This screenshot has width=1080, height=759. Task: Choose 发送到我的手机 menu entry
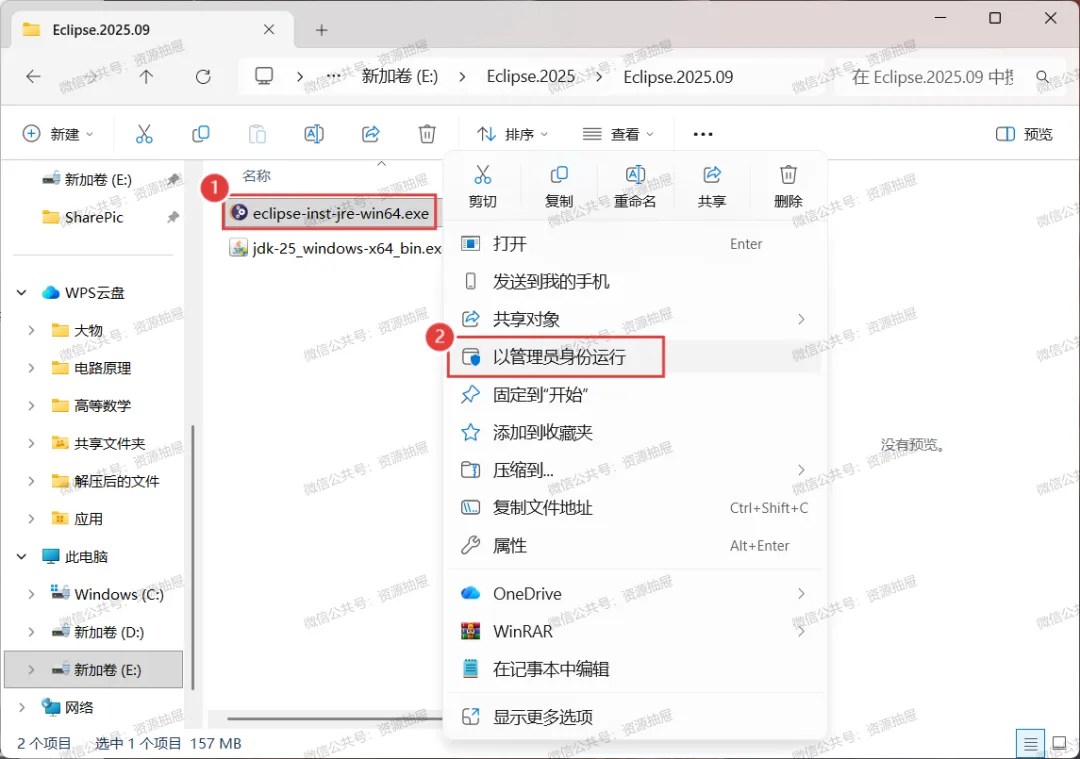634,282
